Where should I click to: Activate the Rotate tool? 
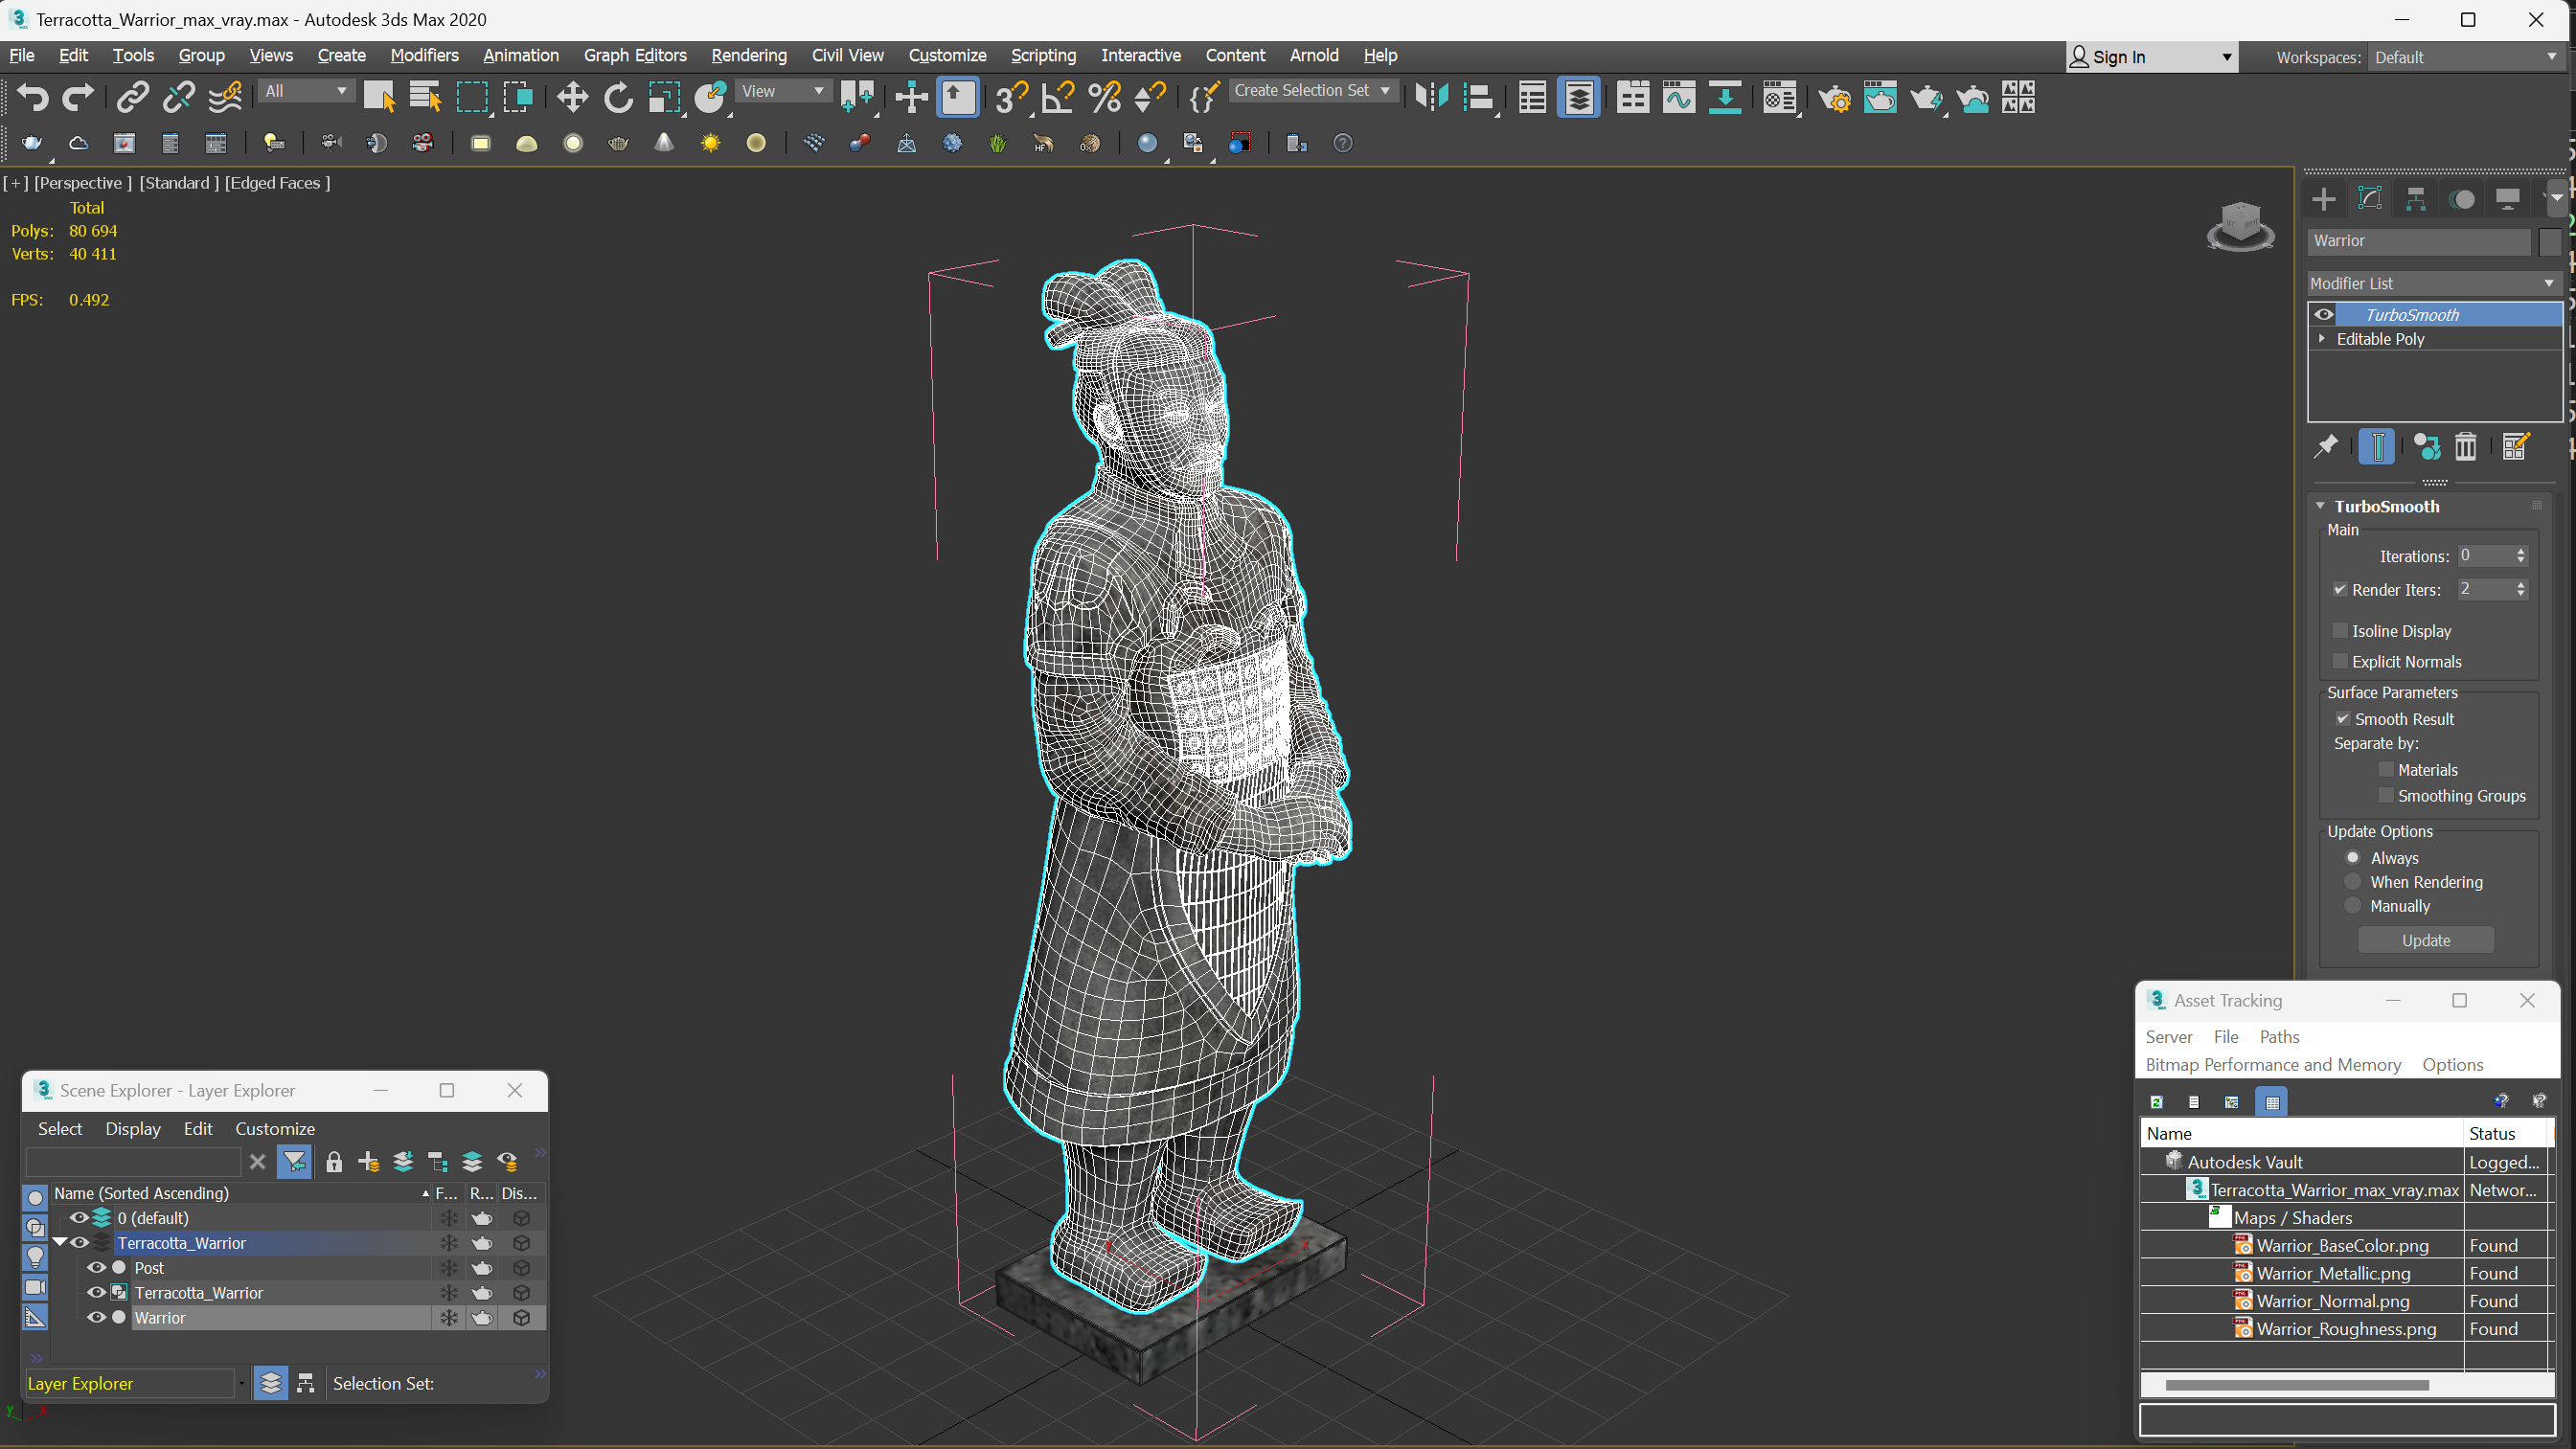[618, 97]
